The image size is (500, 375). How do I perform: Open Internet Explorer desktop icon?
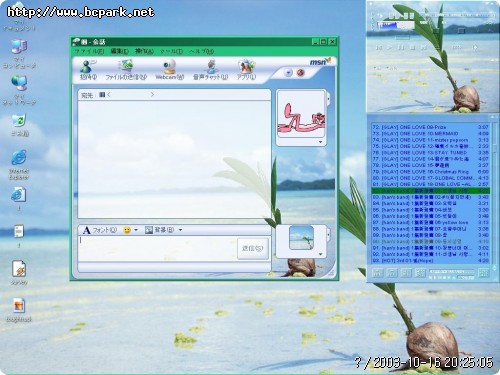[19, 165]
